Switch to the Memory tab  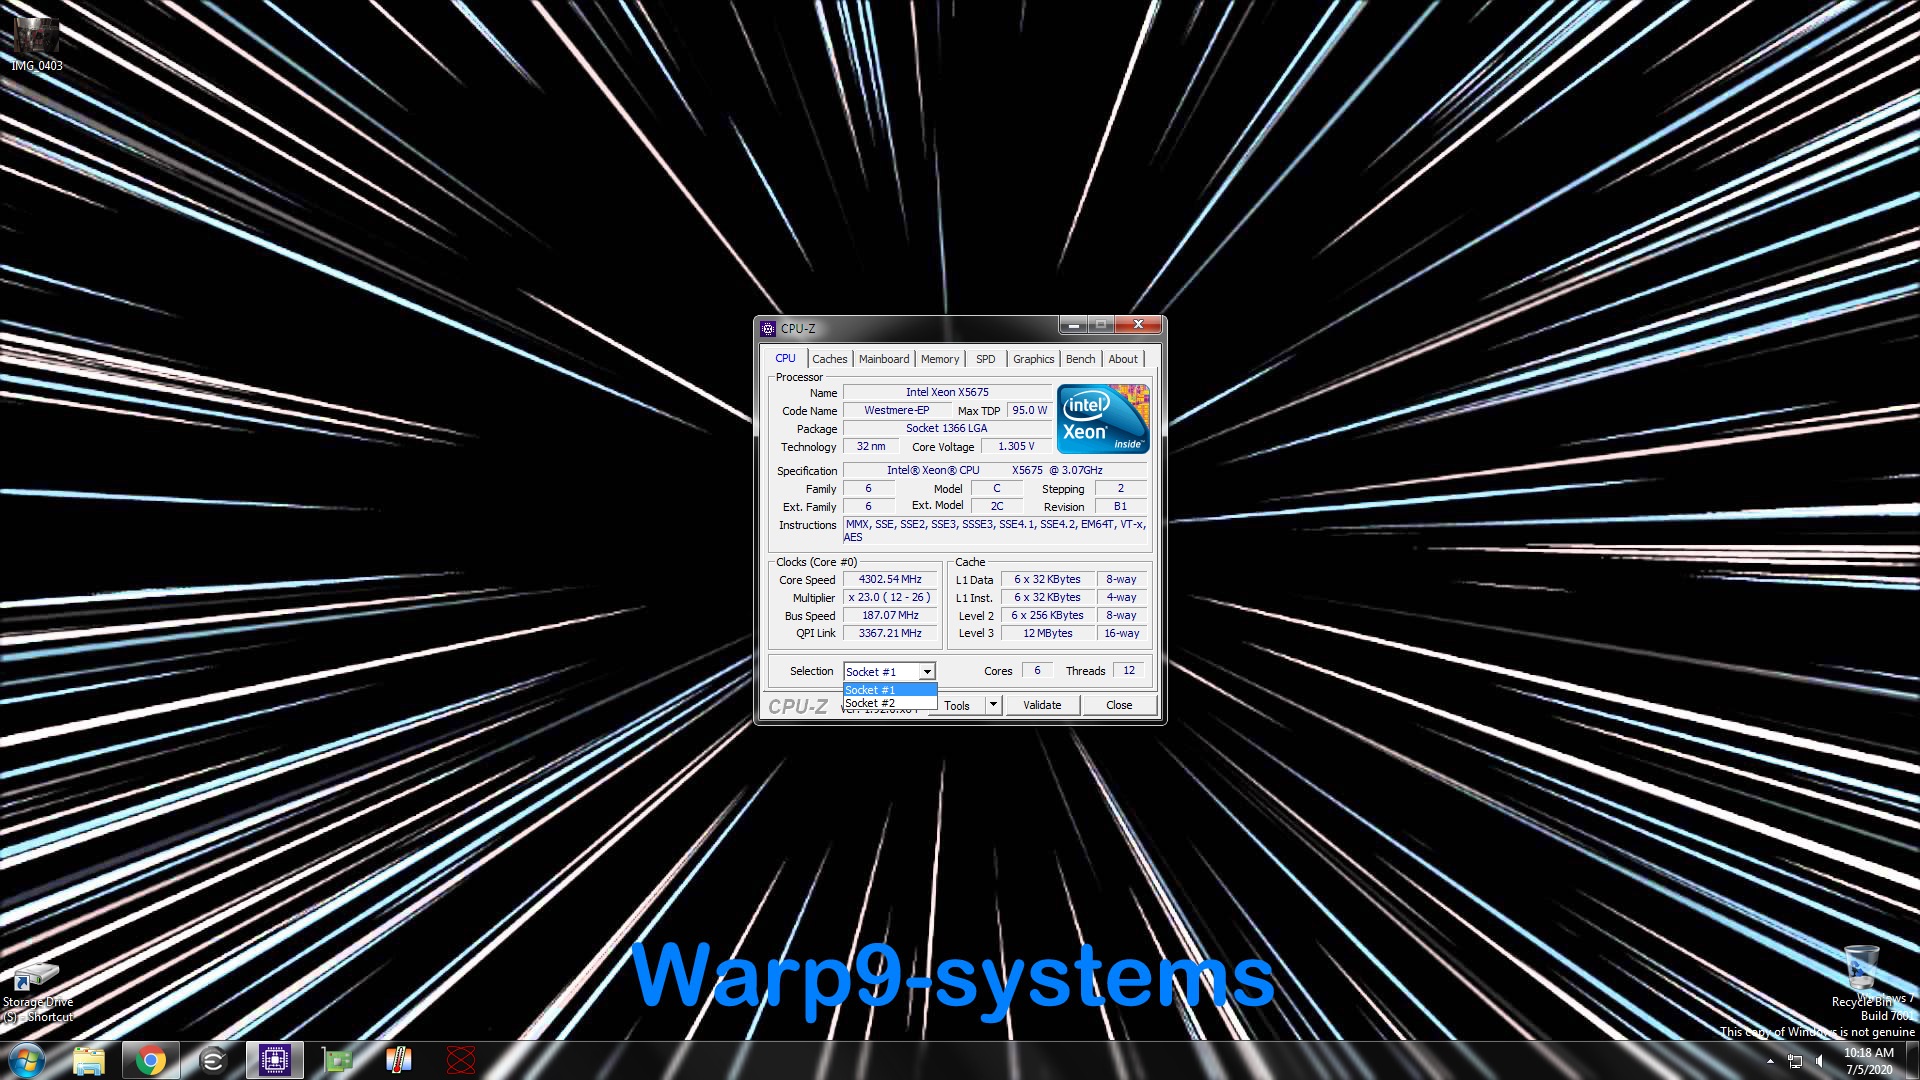click(x=940, y=359)
